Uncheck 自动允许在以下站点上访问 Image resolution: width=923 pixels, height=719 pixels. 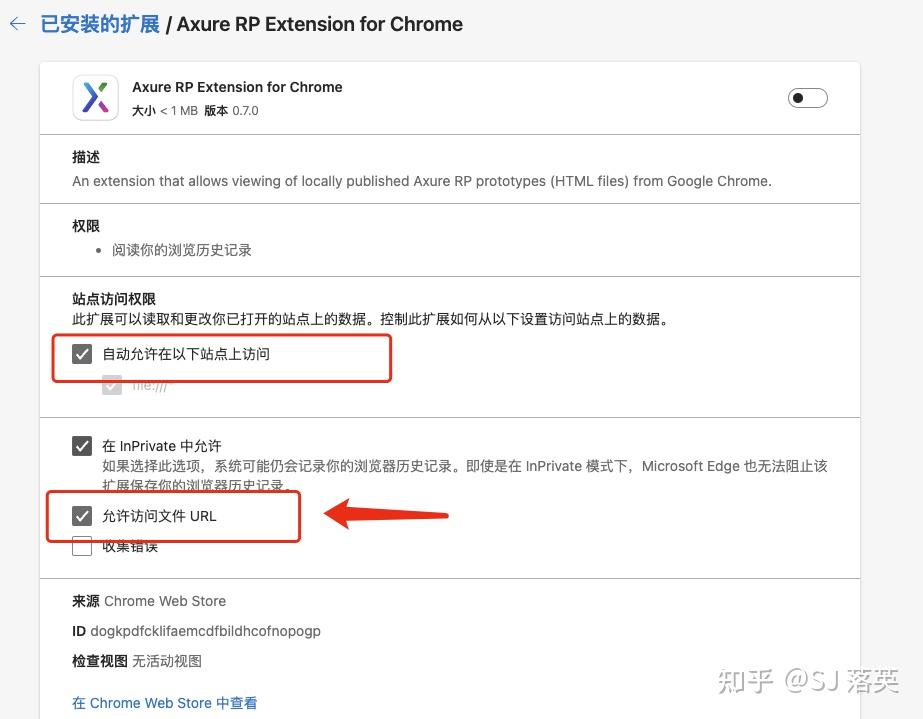pos(81,353)
